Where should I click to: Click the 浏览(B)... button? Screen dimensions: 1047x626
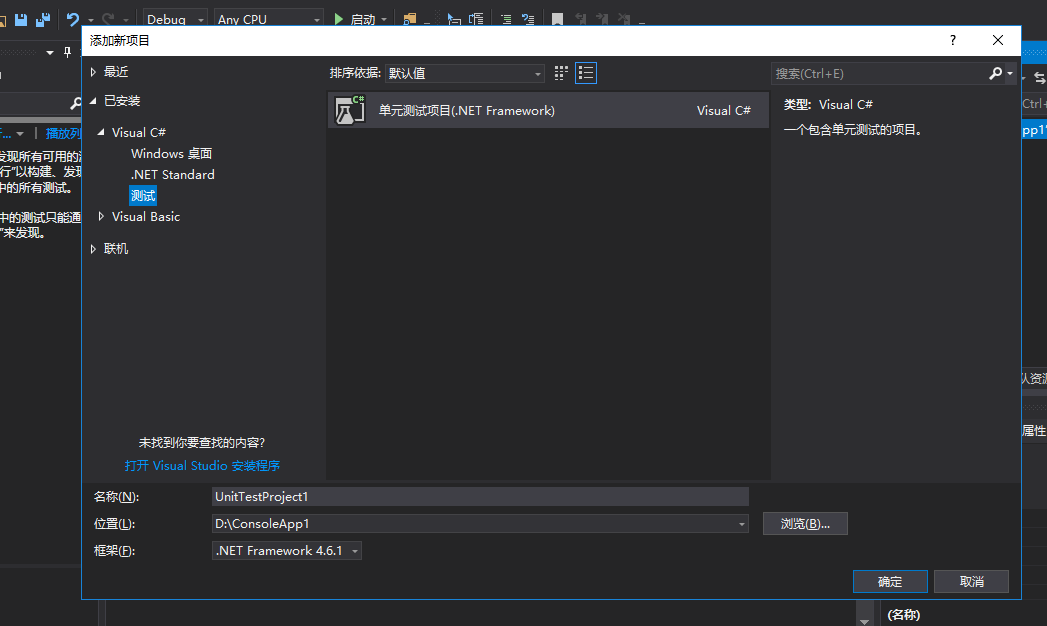click(805, 524)
